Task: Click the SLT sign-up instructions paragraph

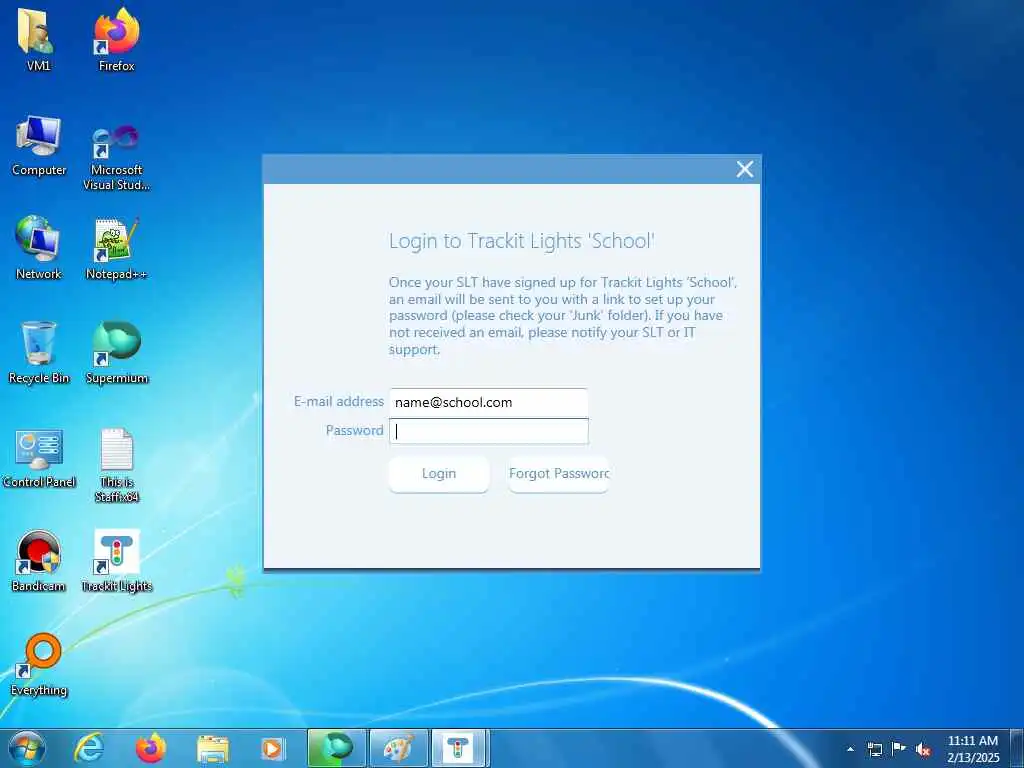Action: (563, 315)
